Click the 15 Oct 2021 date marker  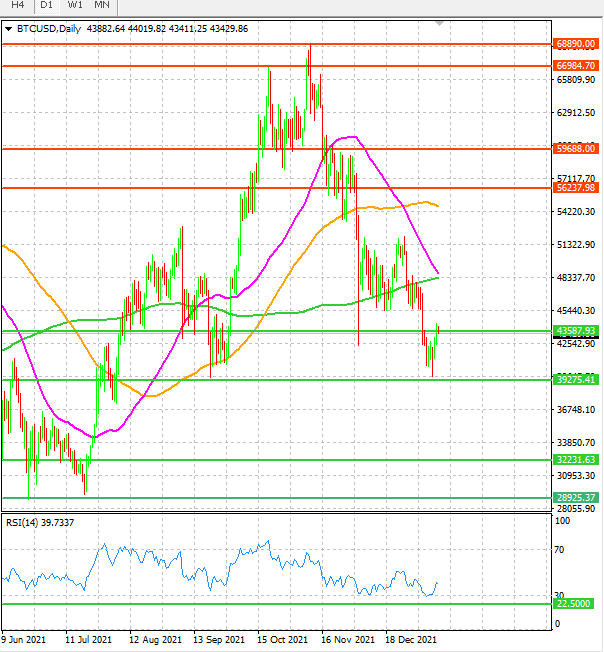(x=282, y=640)
